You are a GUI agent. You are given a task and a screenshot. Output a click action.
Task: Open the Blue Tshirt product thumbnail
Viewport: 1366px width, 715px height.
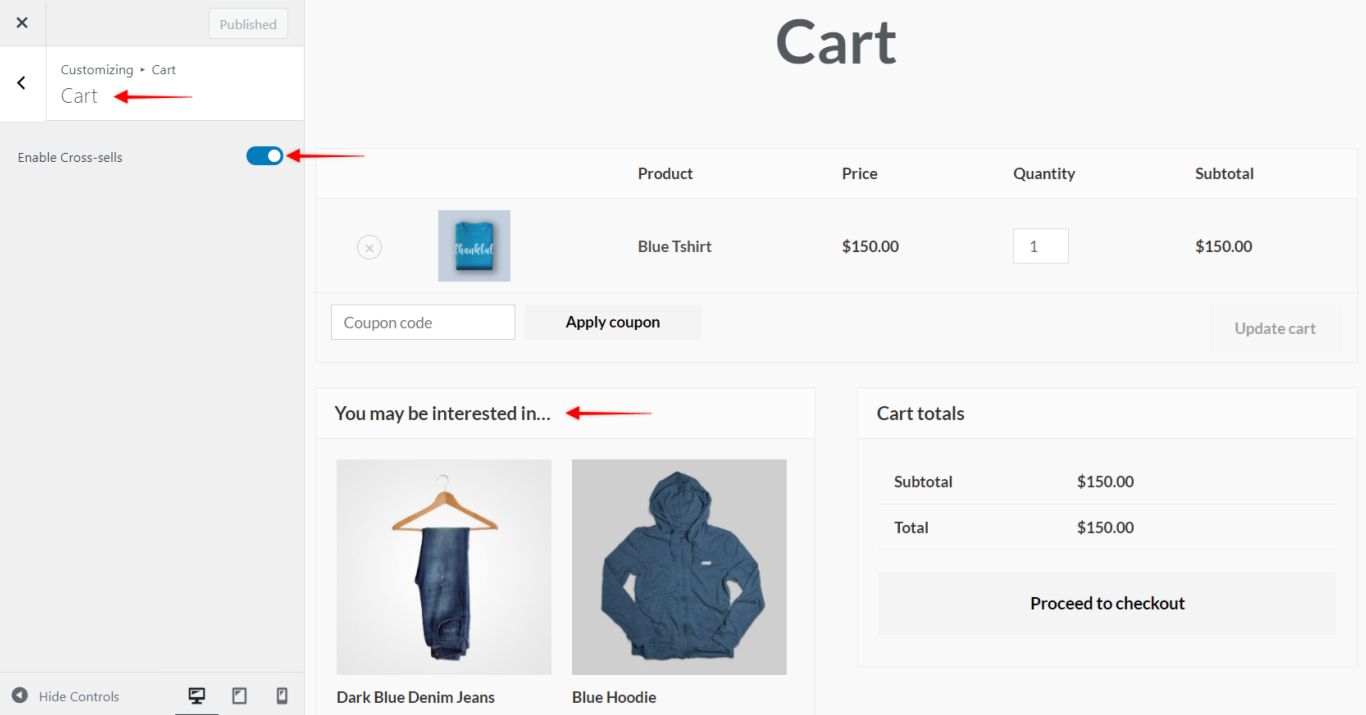[474, 246]
